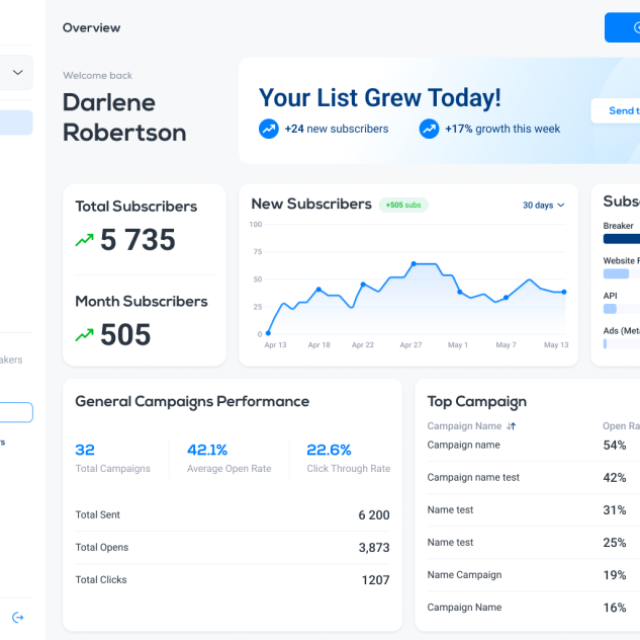Click the outlined field in the sidebar
Viewport: 640px width, 640px height.
pos(16,412)
